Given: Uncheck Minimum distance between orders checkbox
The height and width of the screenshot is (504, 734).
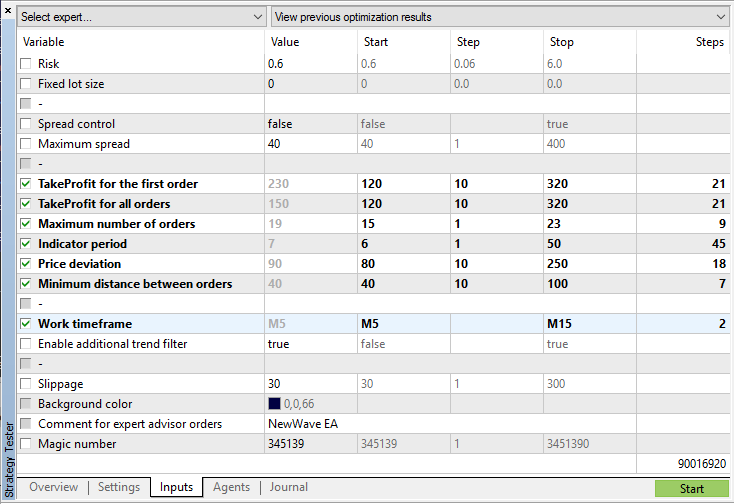Looking at the screenshot, I should (x=26, y=284).
